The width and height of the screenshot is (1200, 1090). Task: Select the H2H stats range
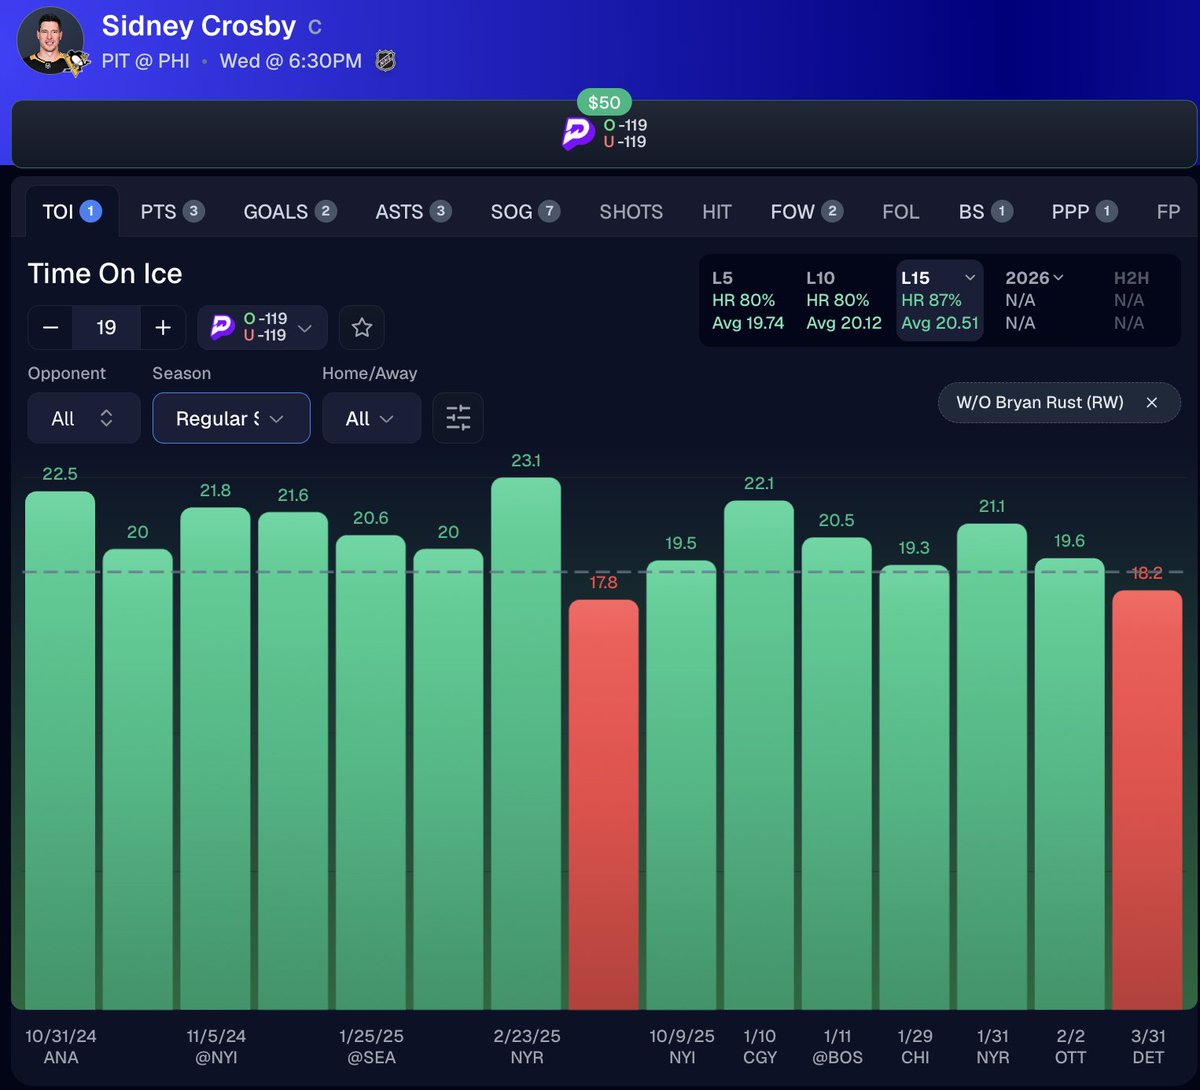point(1131,300)
